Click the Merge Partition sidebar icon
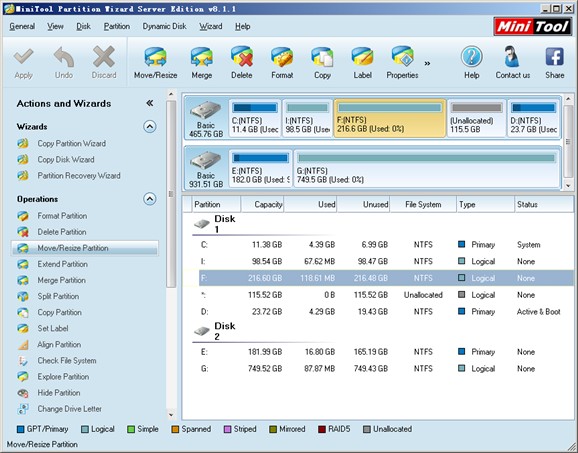578x453 pixels. click(23, 280)
